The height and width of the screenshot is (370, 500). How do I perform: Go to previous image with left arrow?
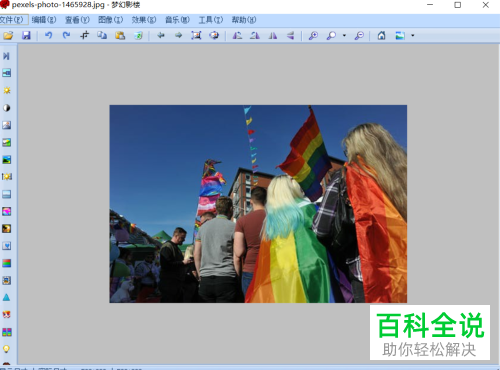tap(161, 35)
